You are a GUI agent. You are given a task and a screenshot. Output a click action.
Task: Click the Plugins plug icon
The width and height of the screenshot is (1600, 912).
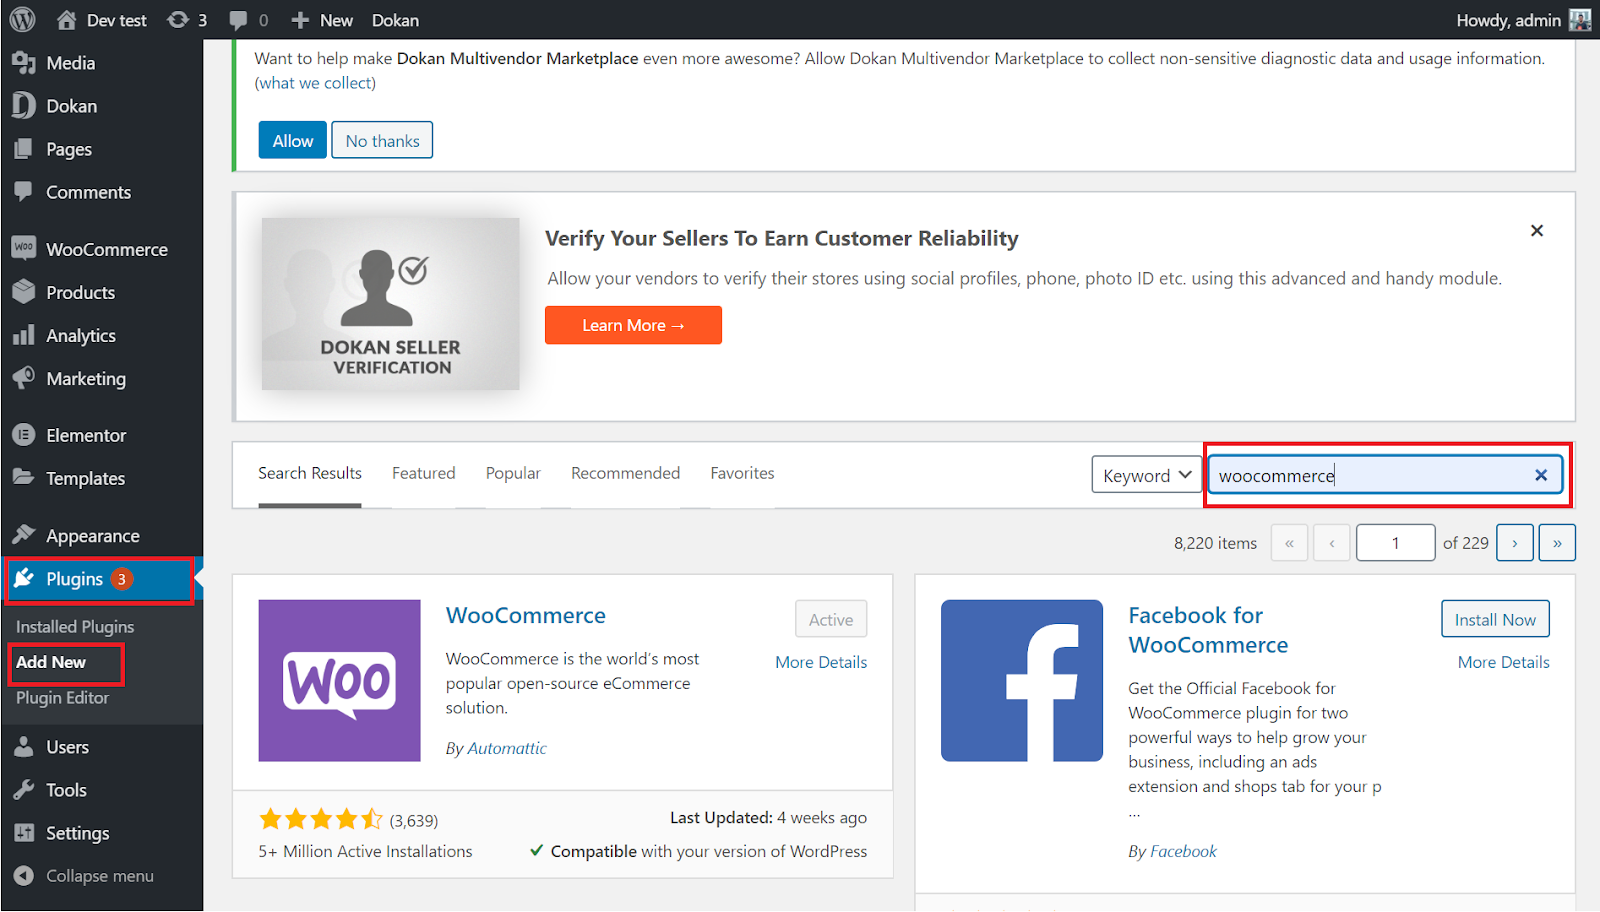(24, 578)
